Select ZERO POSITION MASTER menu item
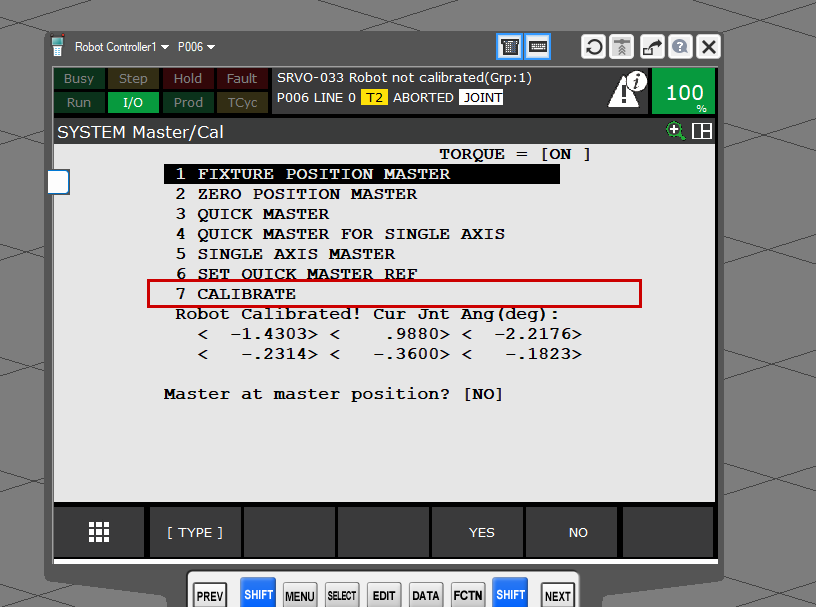Viewport: 816px width, 607px height. click(306, 194)
